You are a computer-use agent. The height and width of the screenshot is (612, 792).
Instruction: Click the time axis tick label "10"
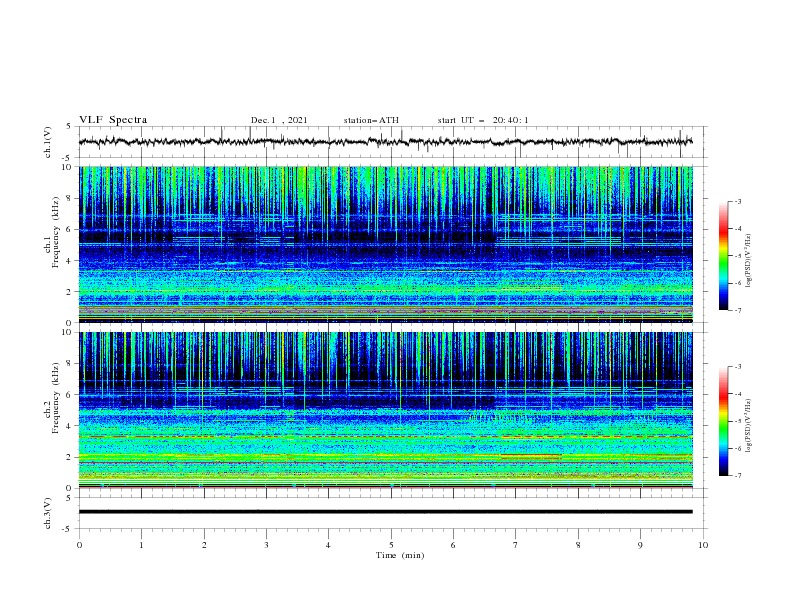coord(703,545)
